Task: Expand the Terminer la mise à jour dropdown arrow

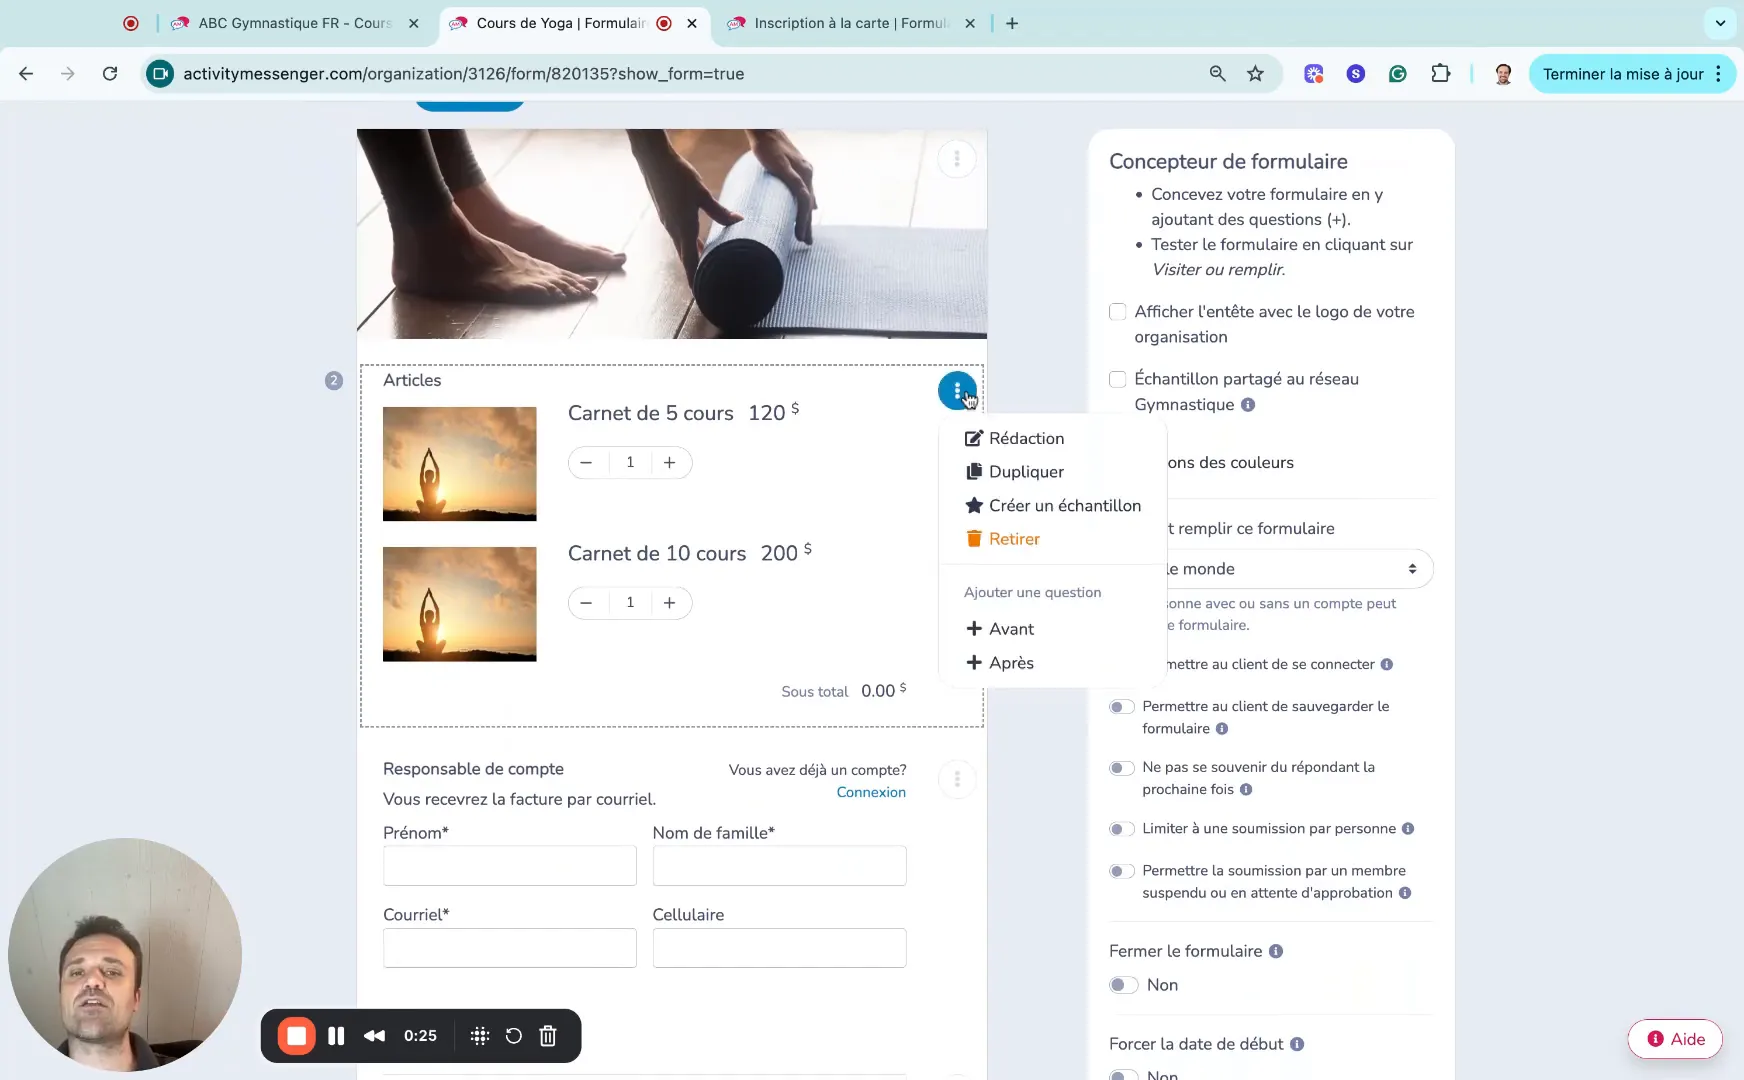Action: [x=1718, y=73]
